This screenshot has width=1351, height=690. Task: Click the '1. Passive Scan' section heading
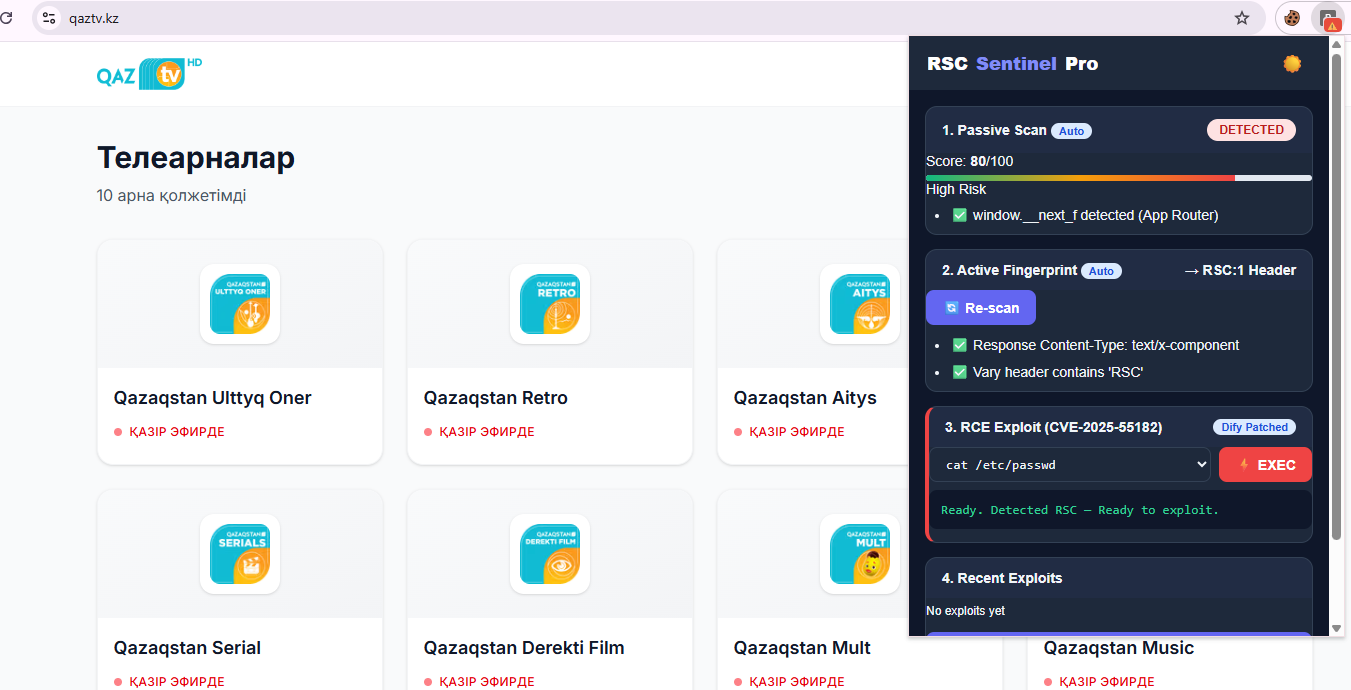994,130
